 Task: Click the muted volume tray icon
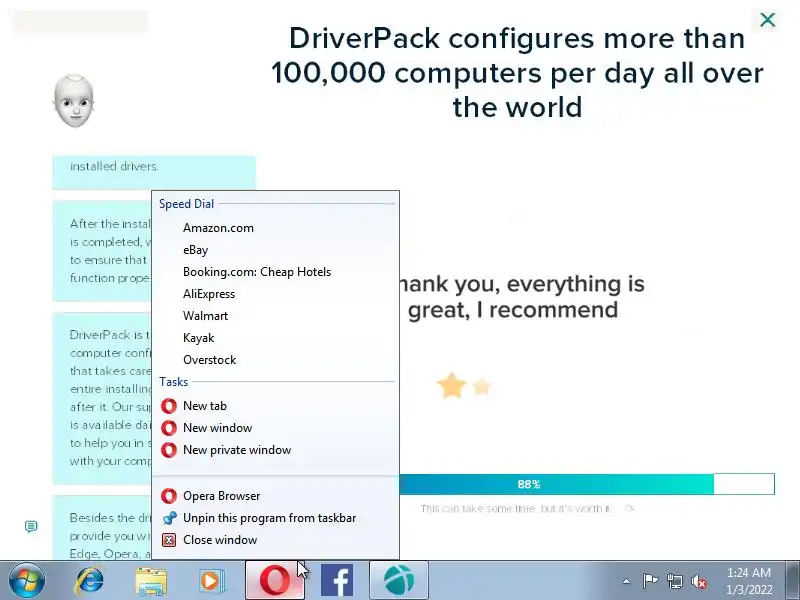[x=699, y=581]
